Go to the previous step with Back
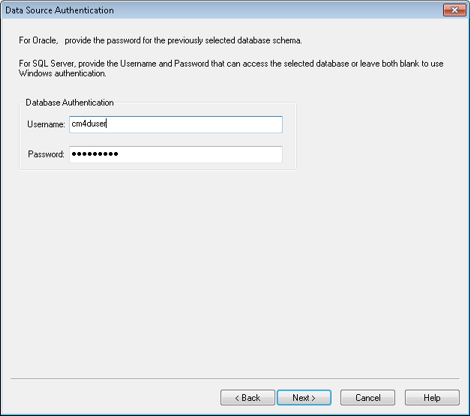470x416 pixels. [x=247, y=398]
